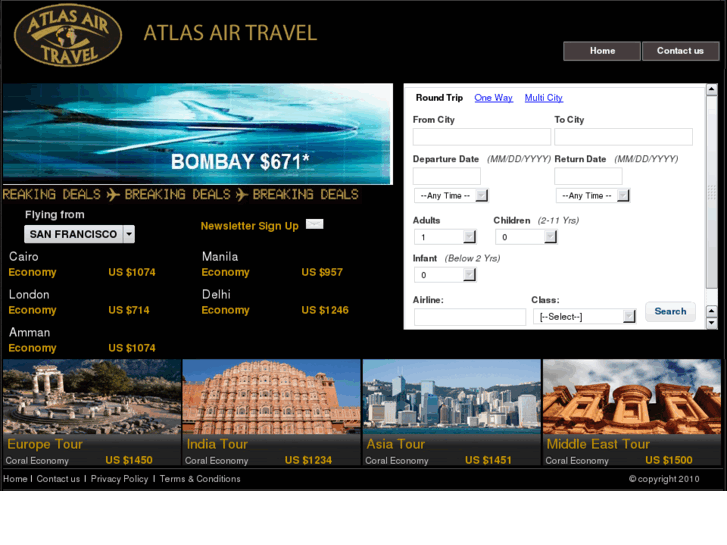The image size is (727, 545).
Task: Open the Contact us navigation button
Action: pos(680,51)
